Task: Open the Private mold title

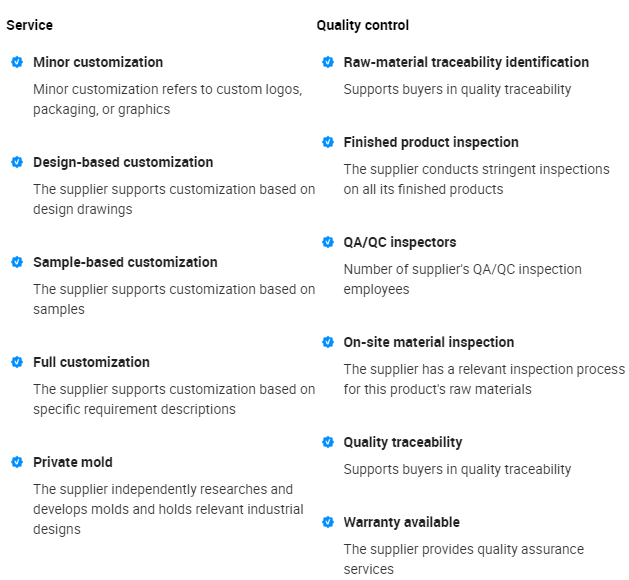Action: 73,462
